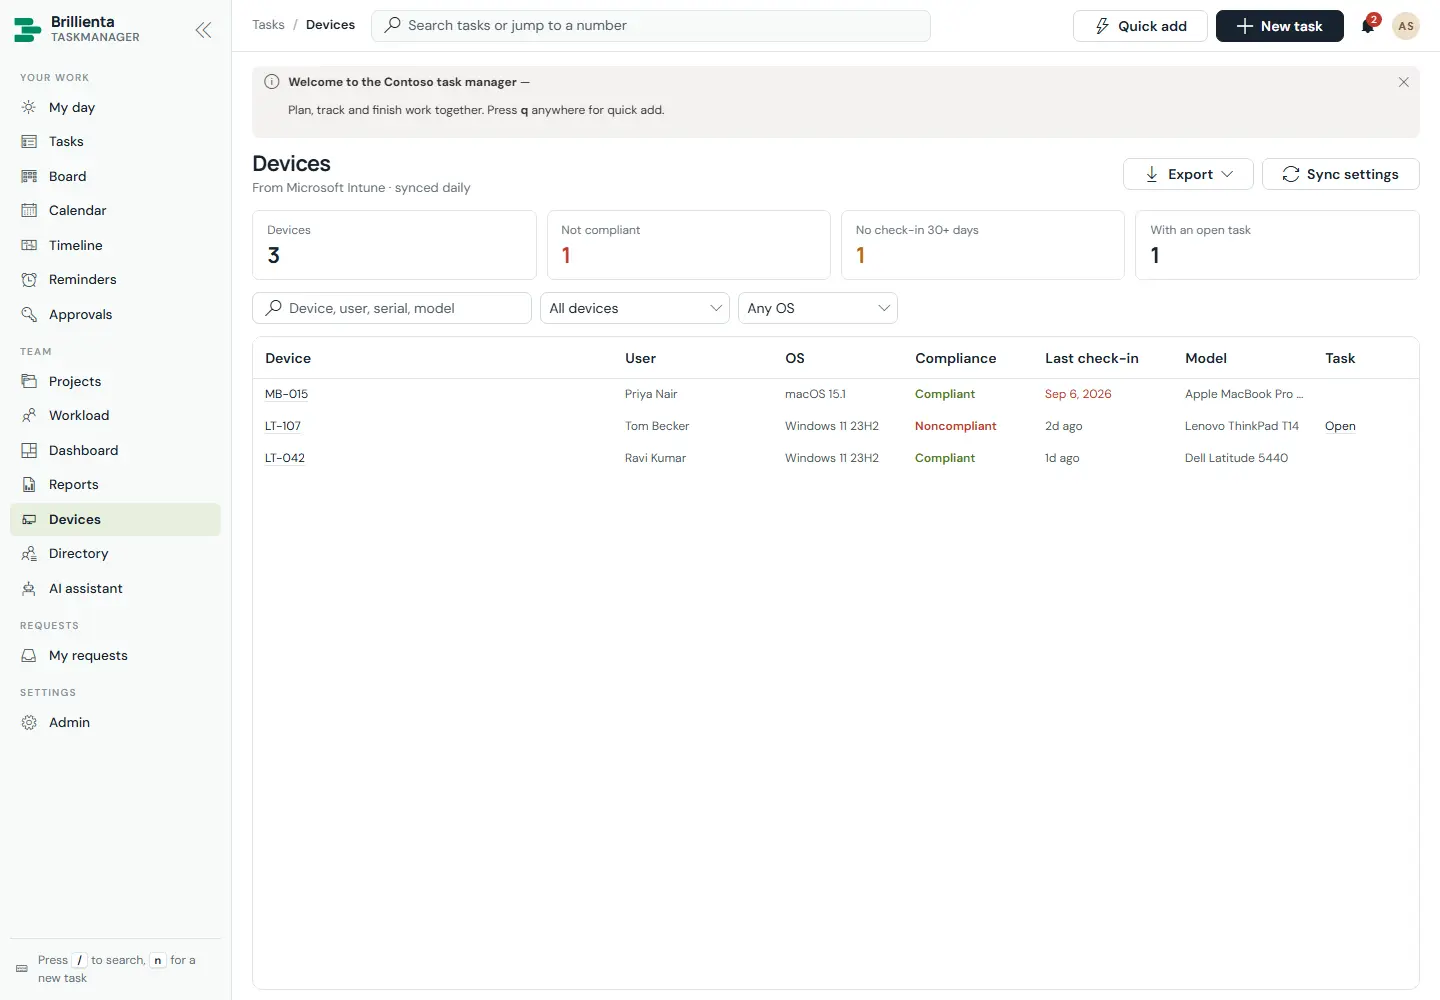Open the AS user avatar menu
Viewport: 1440px width, 1000px height.
[1406, 26]
